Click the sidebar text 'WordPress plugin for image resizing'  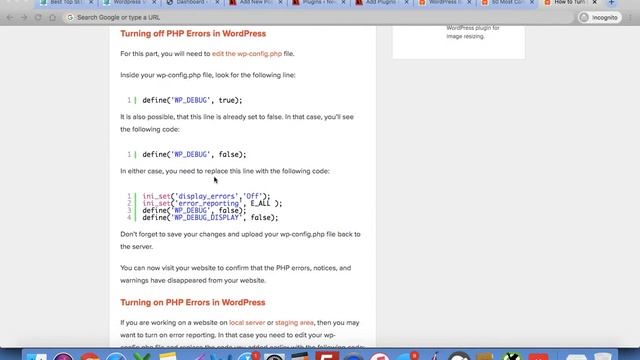(x=473, y=32)
